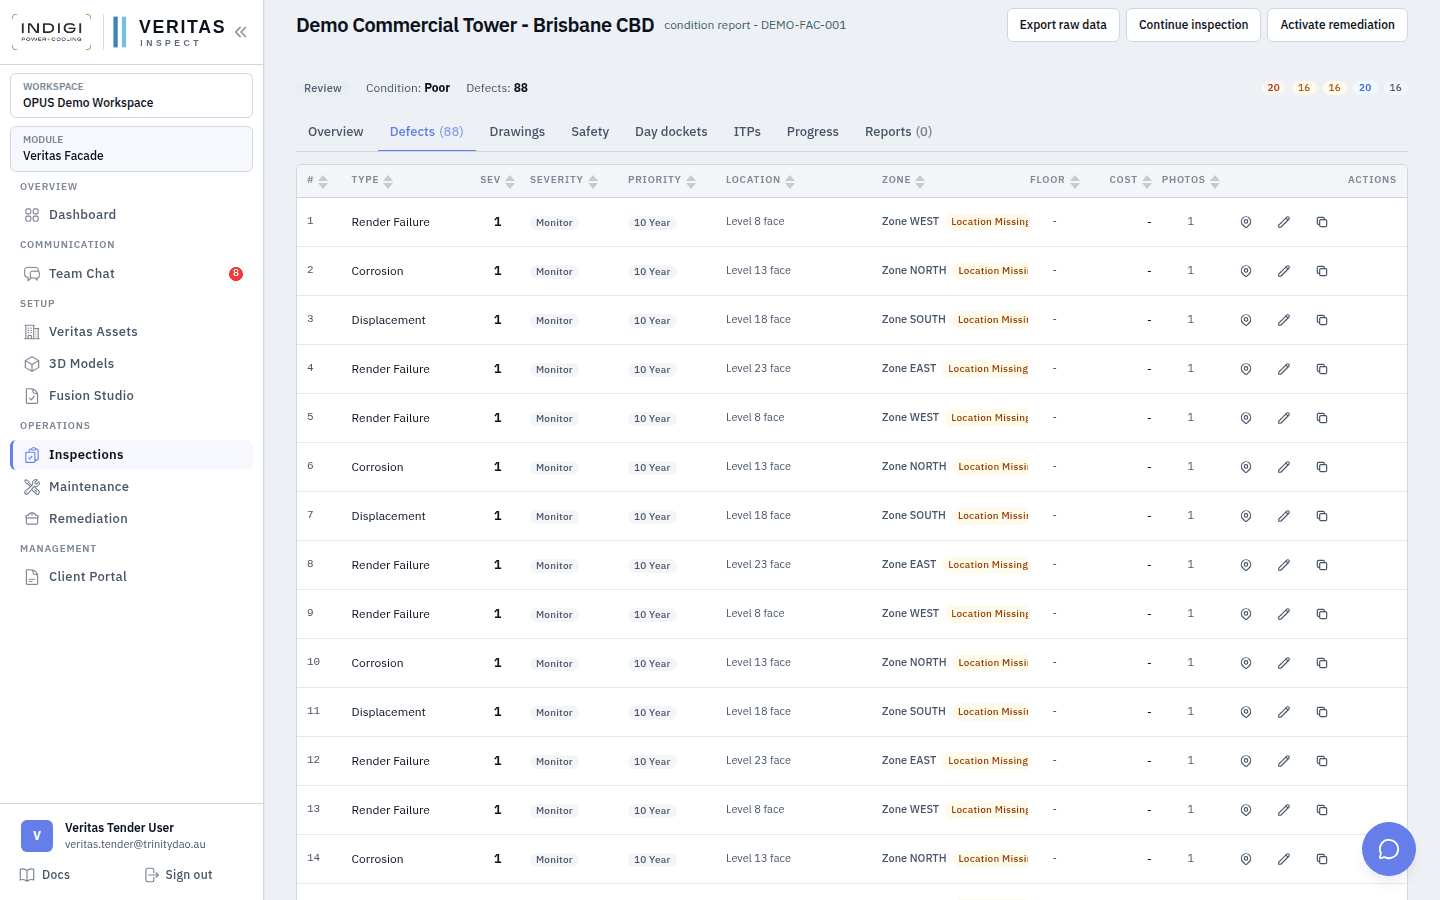The image size is (1440, 900).
Task: Sort table by PRIORITY column
Action: click(x=662, y=181)
